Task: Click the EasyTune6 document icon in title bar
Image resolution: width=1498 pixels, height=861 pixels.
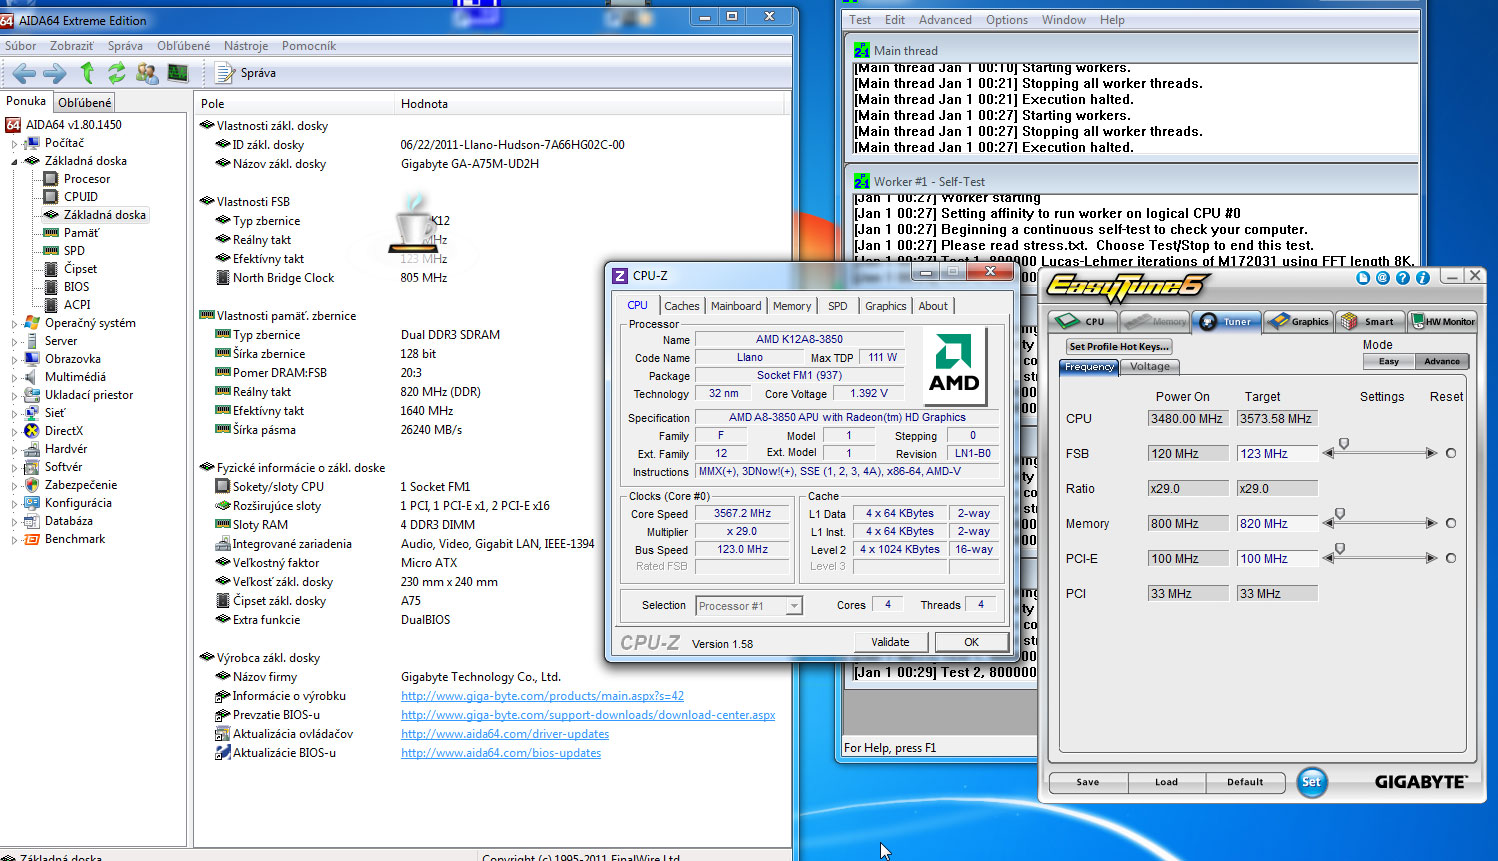Action: click(x=1363, y=278)
